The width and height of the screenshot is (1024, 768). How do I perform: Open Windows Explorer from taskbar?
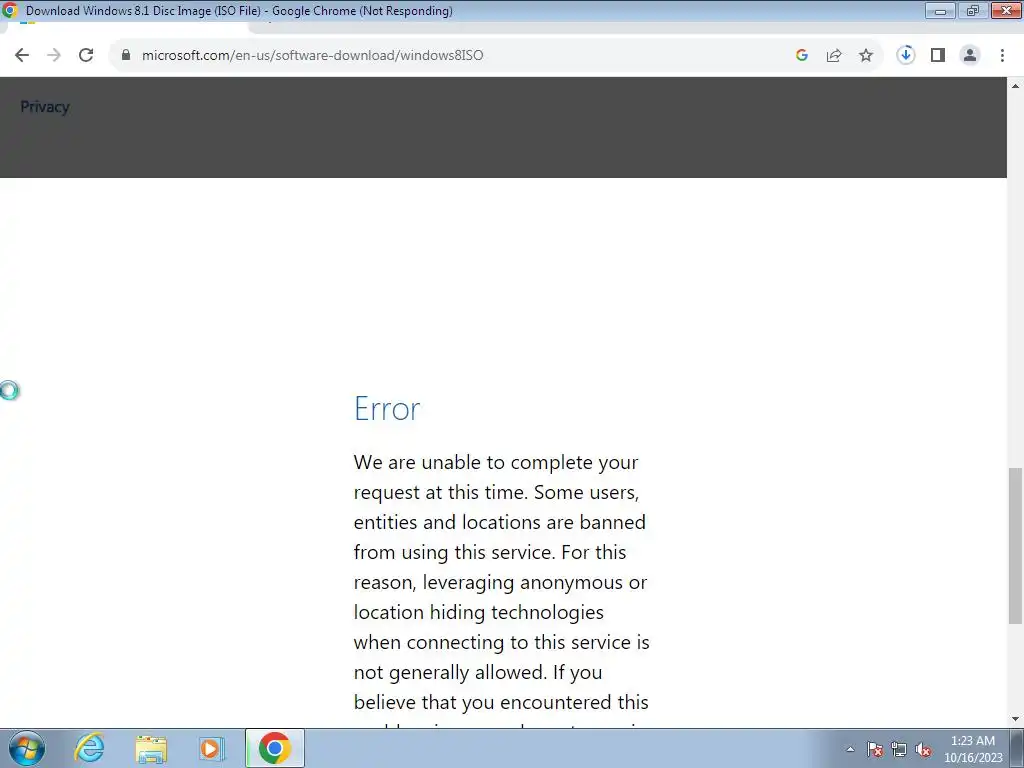151,748
